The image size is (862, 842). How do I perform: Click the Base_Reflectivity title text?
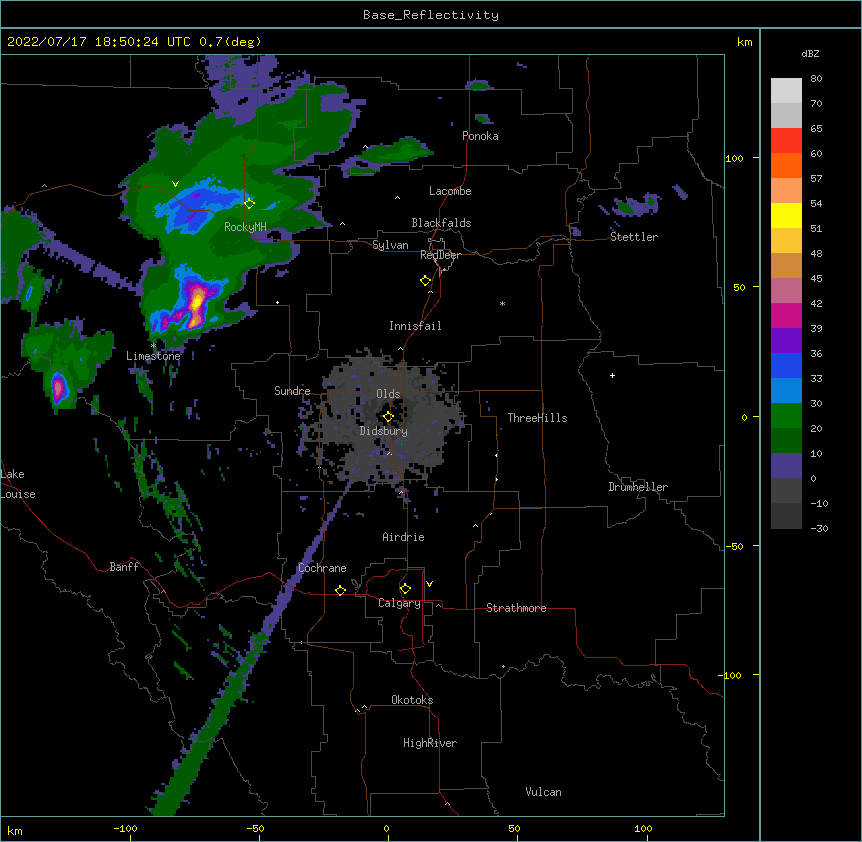tap(431, 15)
